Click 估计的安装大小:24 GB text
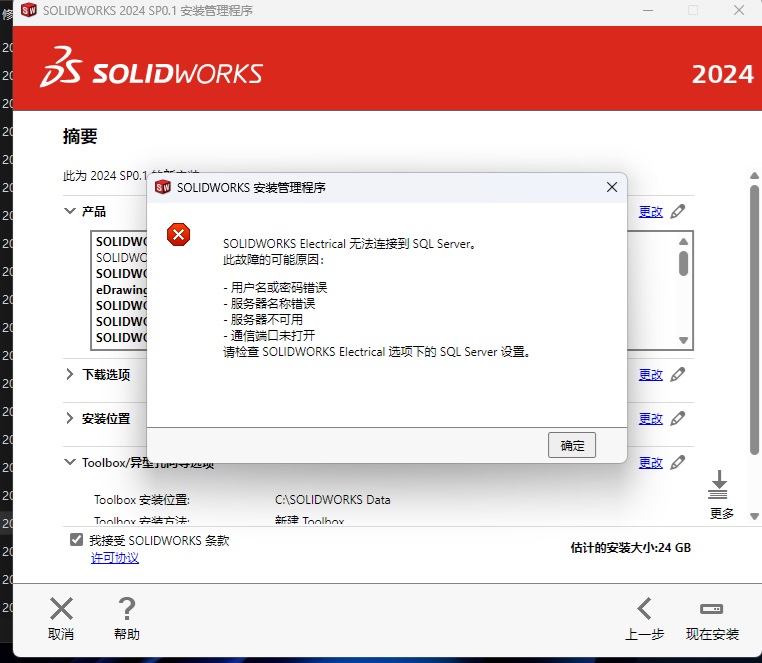762x663 pixels. 630,547
